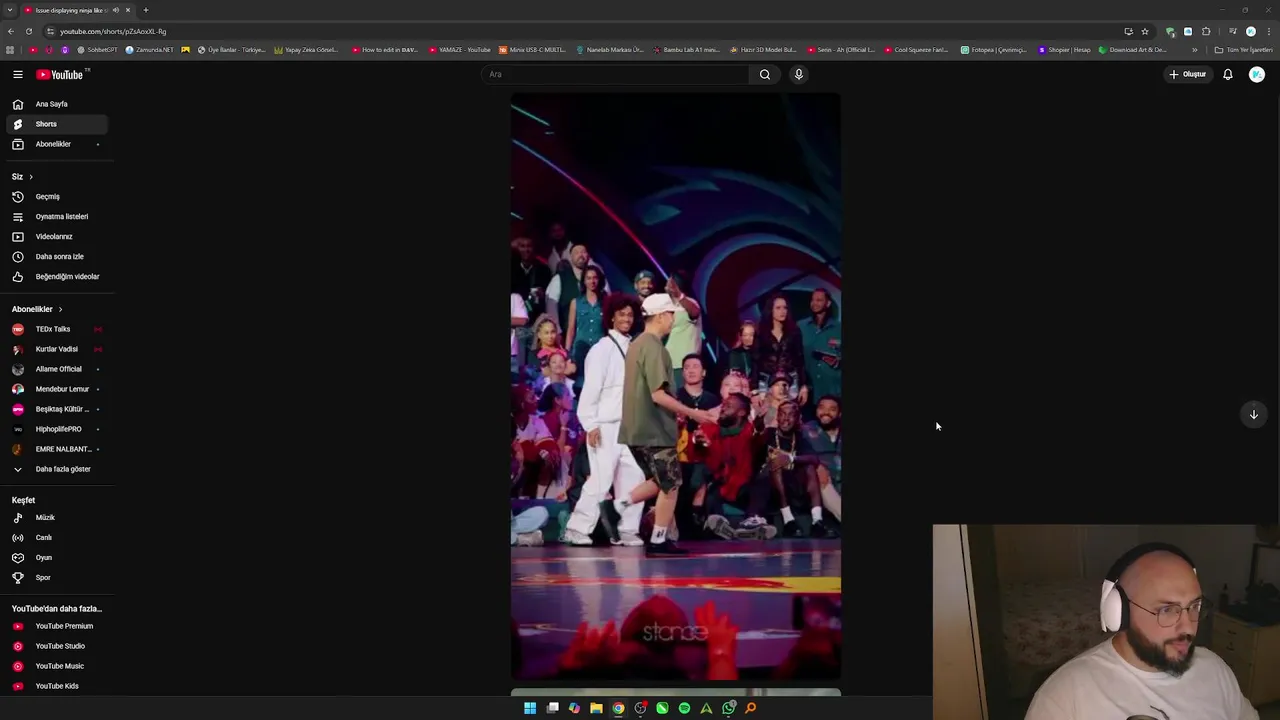1280x720 pixels.
Task: Mute the tab via speaker icon
Action: coord(116,10)
